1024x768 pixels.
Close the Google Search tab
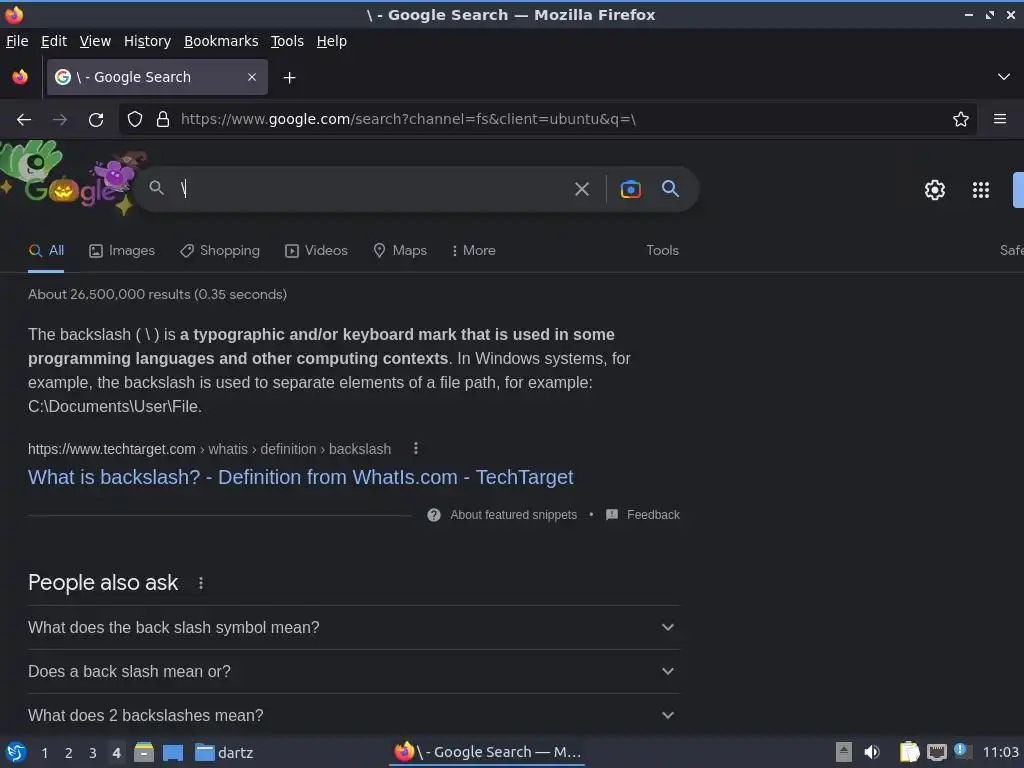(252, 77)
